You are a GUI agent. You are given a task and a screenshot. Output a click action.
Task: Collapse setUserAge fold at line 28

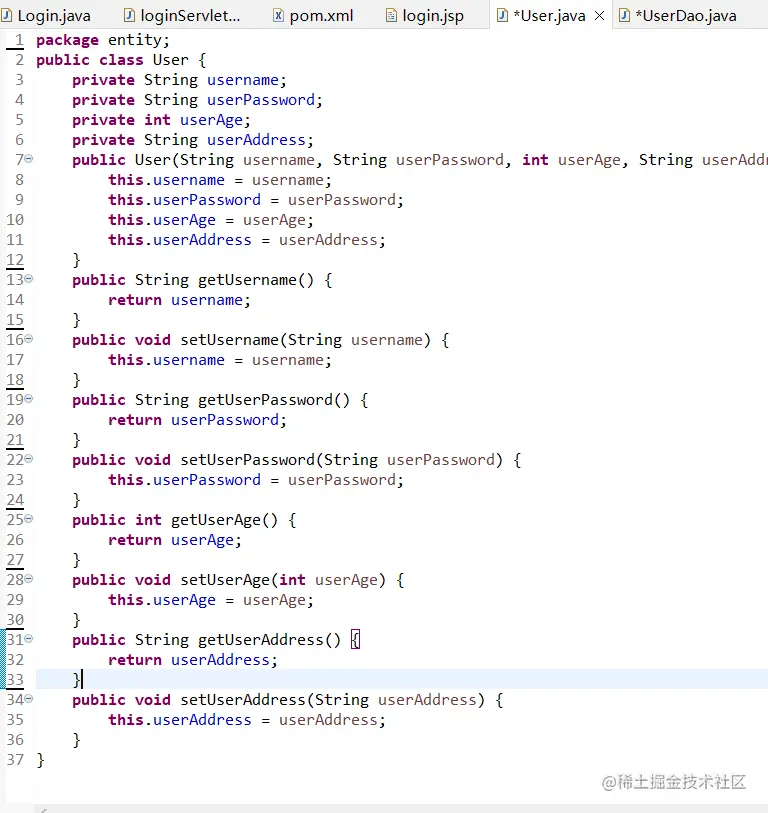[x=29, y=578]
